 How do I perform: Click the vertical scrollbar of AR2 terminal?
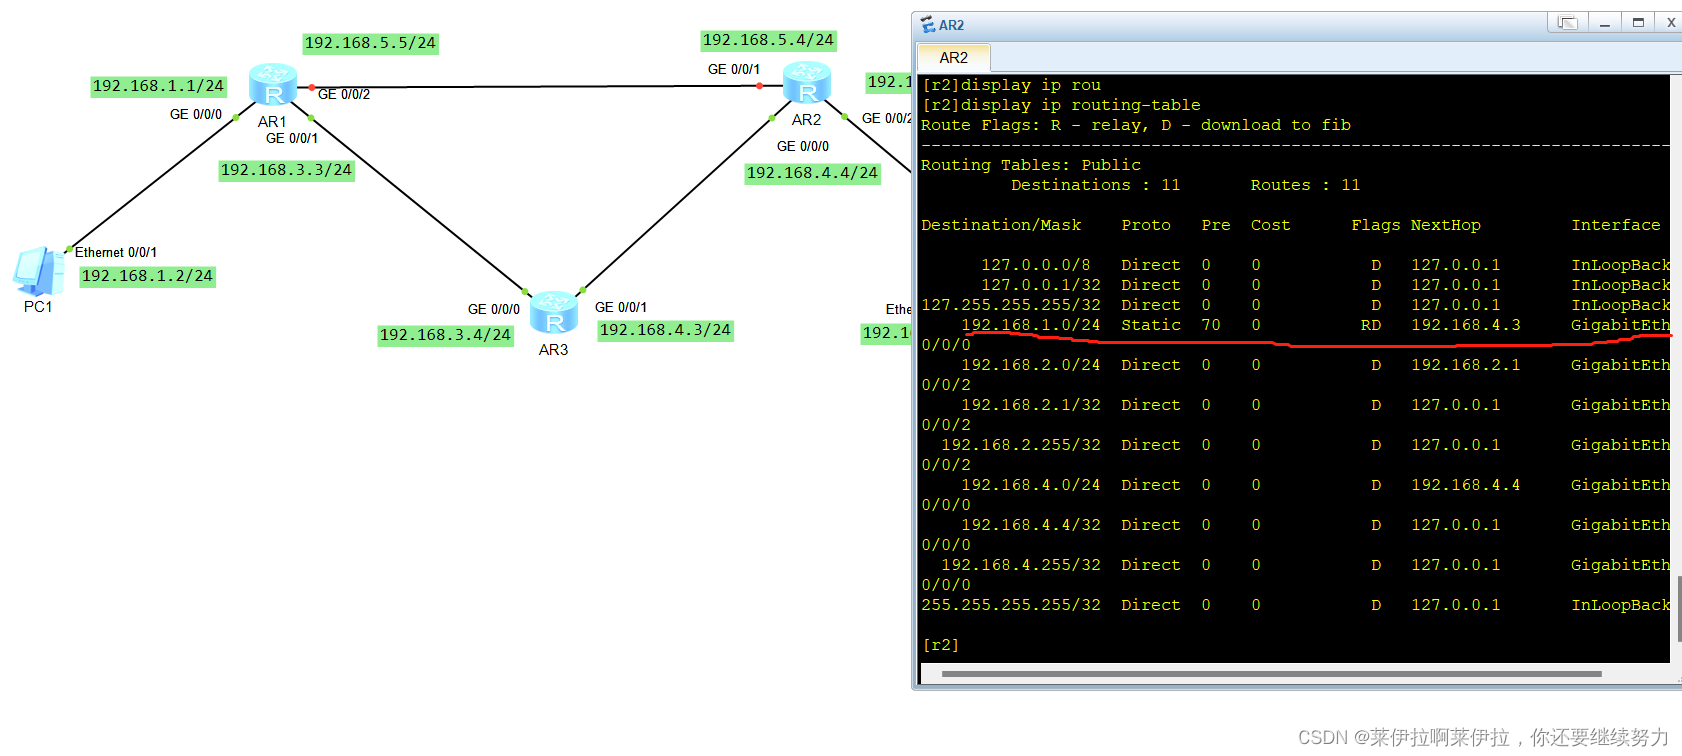pyautogui.click(x=1679, y=608)
